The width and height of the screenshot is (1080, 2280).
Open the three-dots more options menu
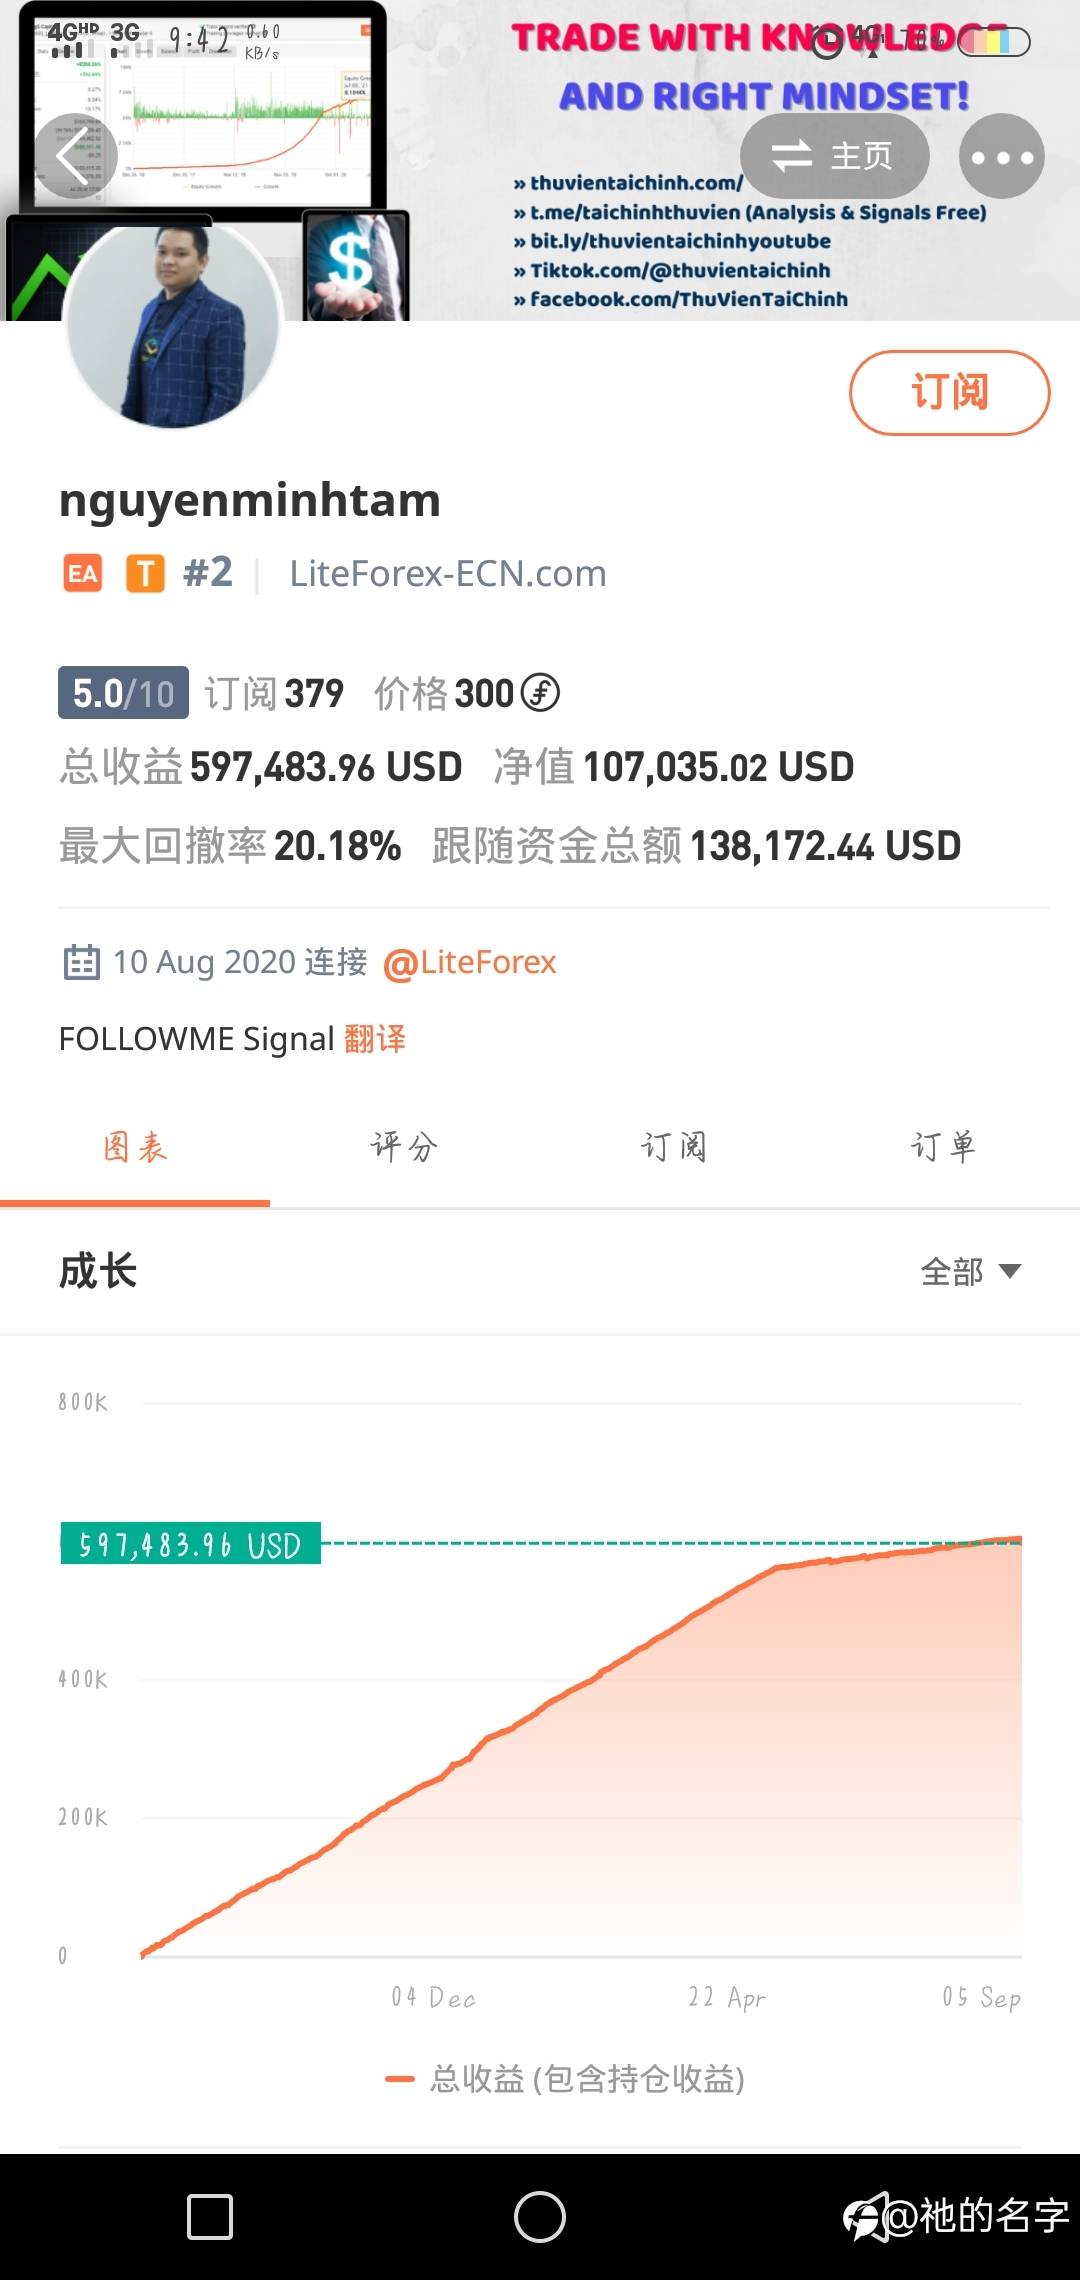point(1001,156)
